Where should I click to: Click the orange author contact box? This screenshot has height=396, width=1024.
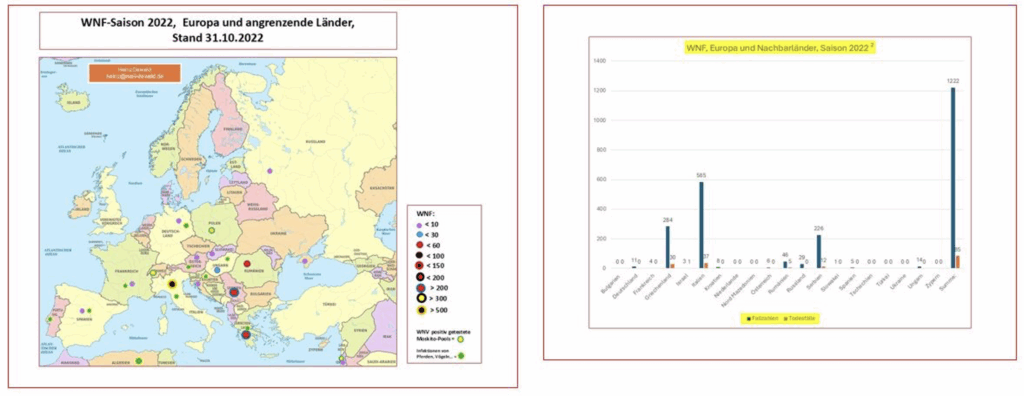click(134, 73)
